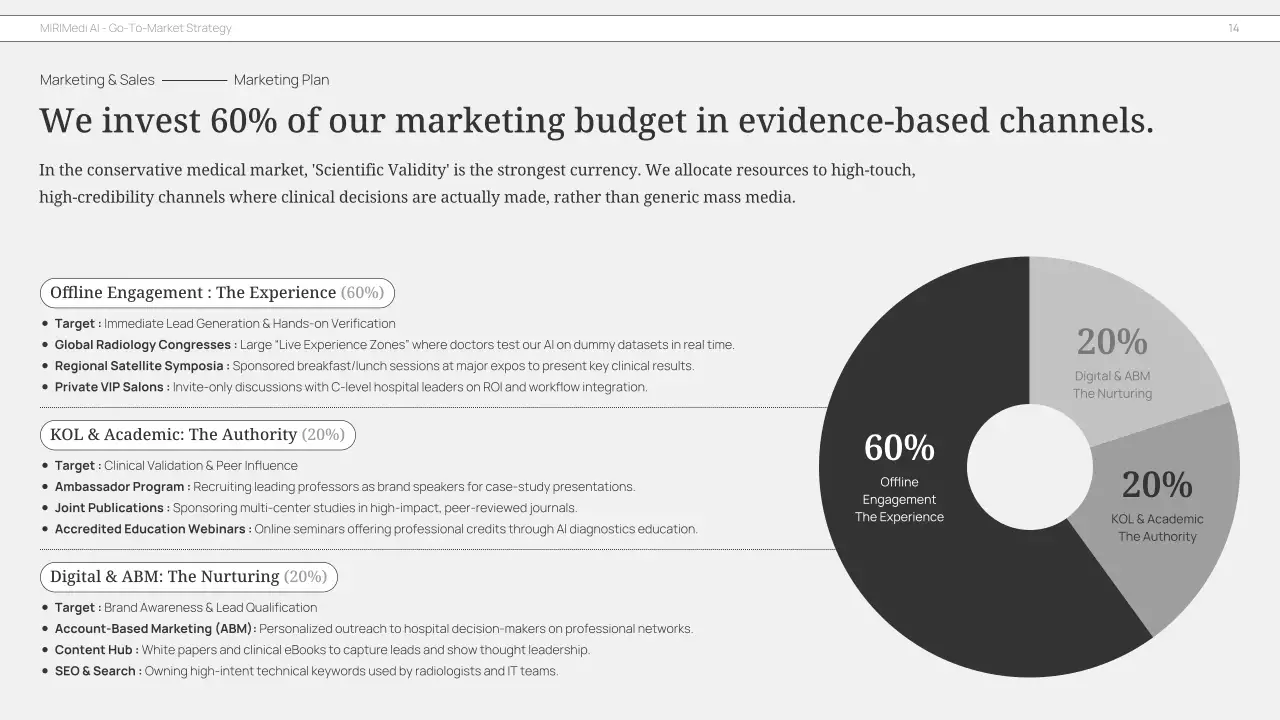
Task: Select the SEO & Search bullet label
Action: tap(97, 671)
